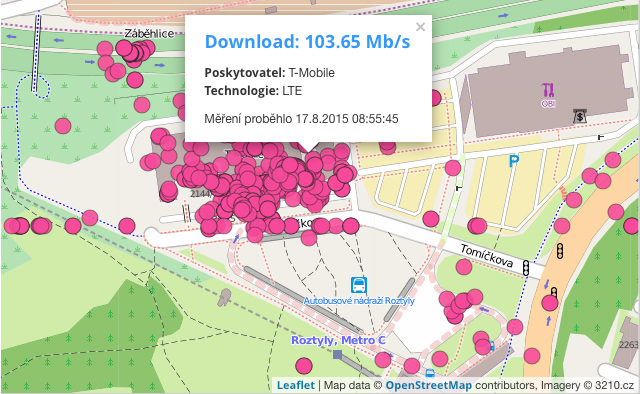The height and width of the screenshot is (394, 640).
Task: Click the blue parking P icon
Action: click(513, 162)
